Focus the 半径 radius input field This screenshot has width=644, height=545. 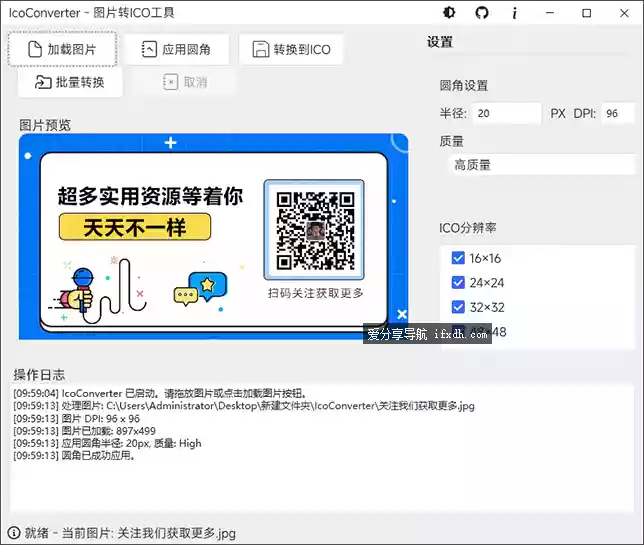(x=507, y=113)
